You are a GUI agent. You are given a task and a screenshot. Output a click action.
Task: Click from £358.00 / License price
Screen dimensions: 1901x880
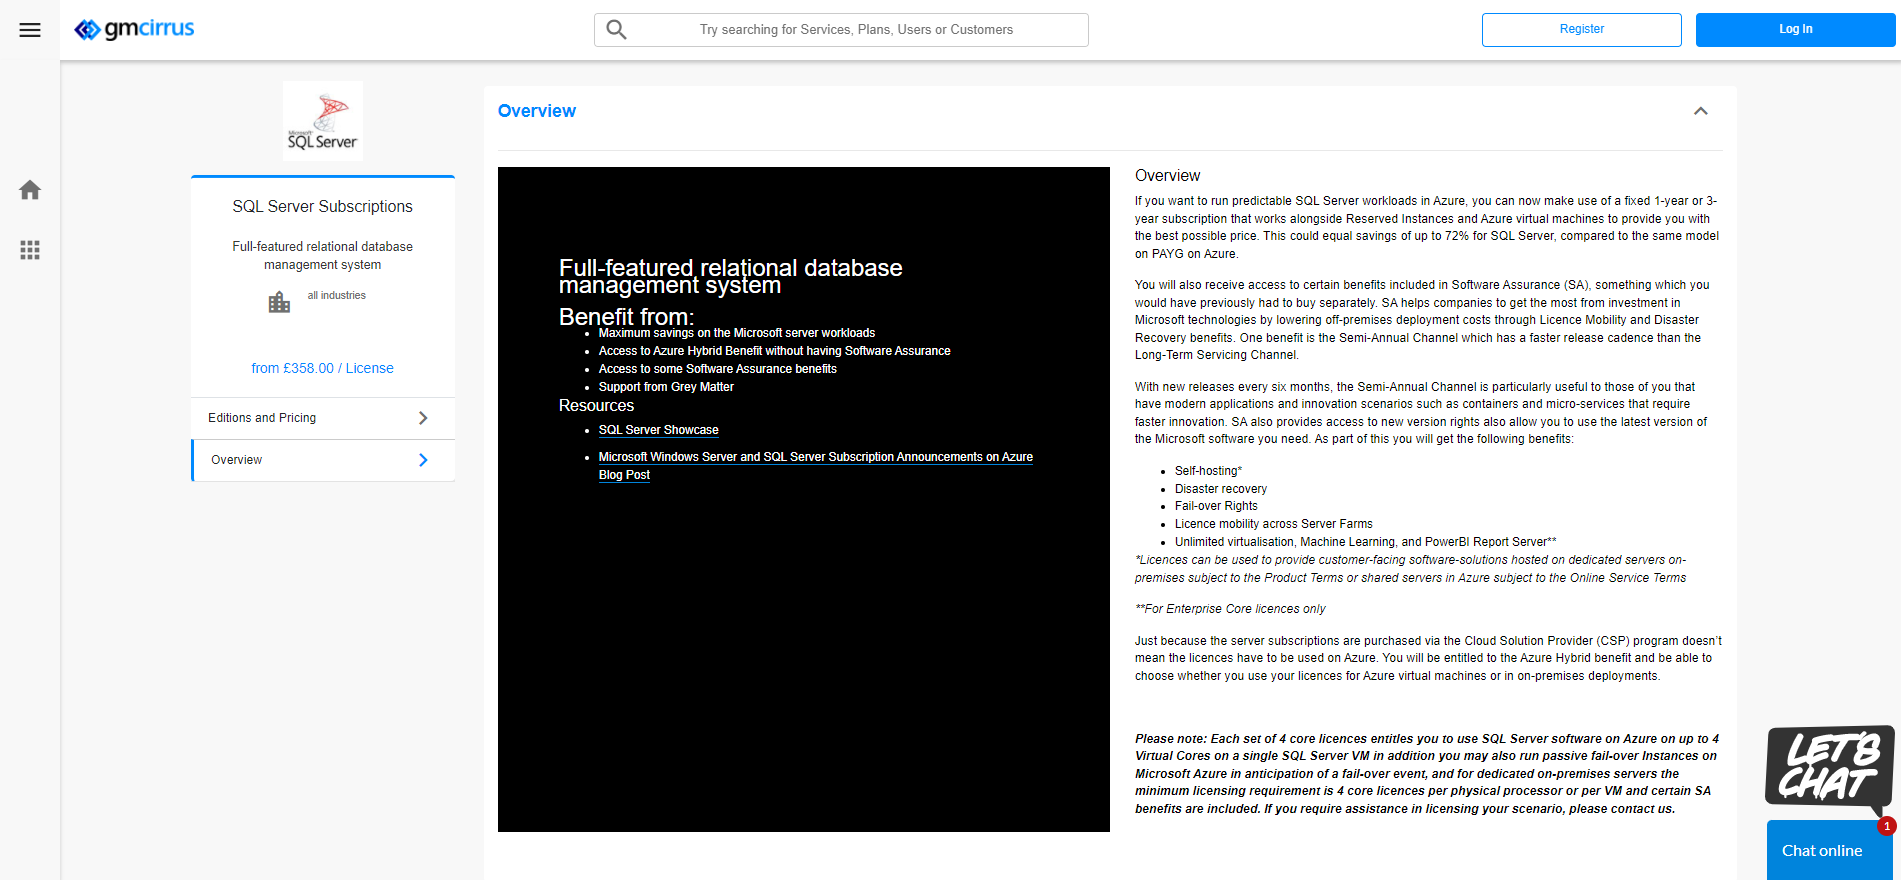pyautogui.click(x=322, y=368)
